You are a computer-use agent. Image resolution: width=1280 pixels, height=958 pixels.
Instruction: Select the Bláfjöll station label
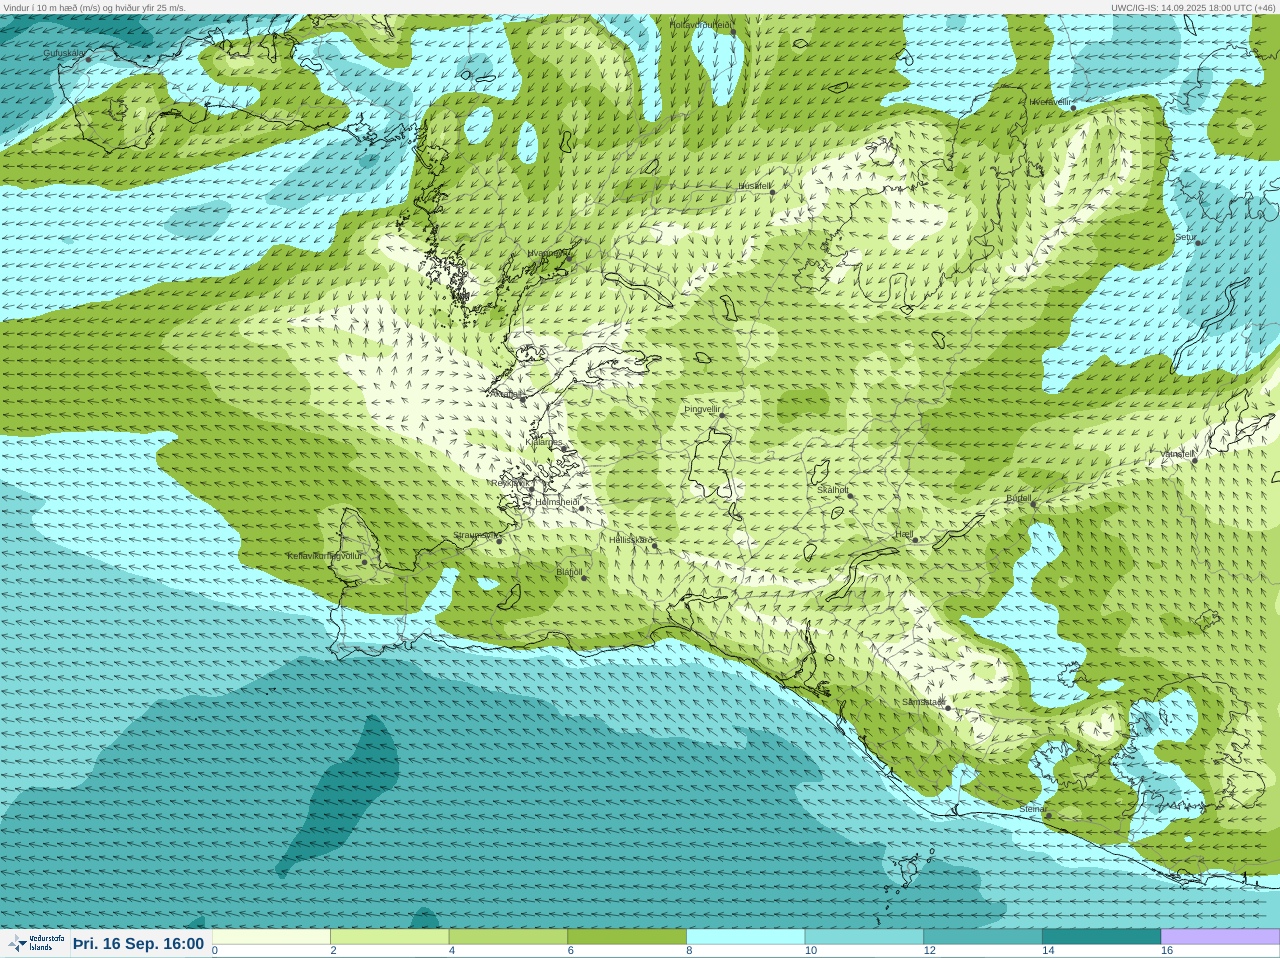pyautogui.click(x=569, y=572)
